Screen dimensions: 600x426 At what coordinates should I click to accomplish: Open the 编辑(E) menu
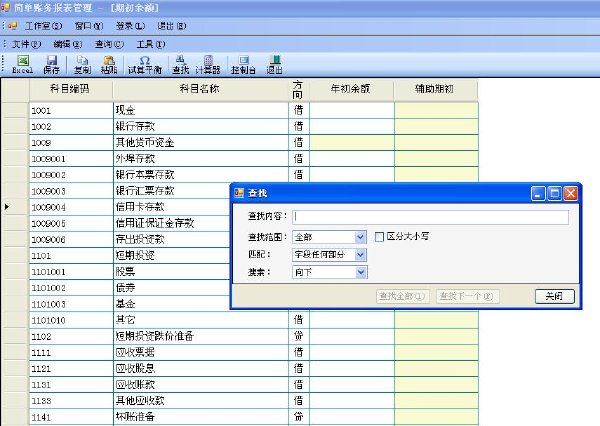click(x=68, y=44)
